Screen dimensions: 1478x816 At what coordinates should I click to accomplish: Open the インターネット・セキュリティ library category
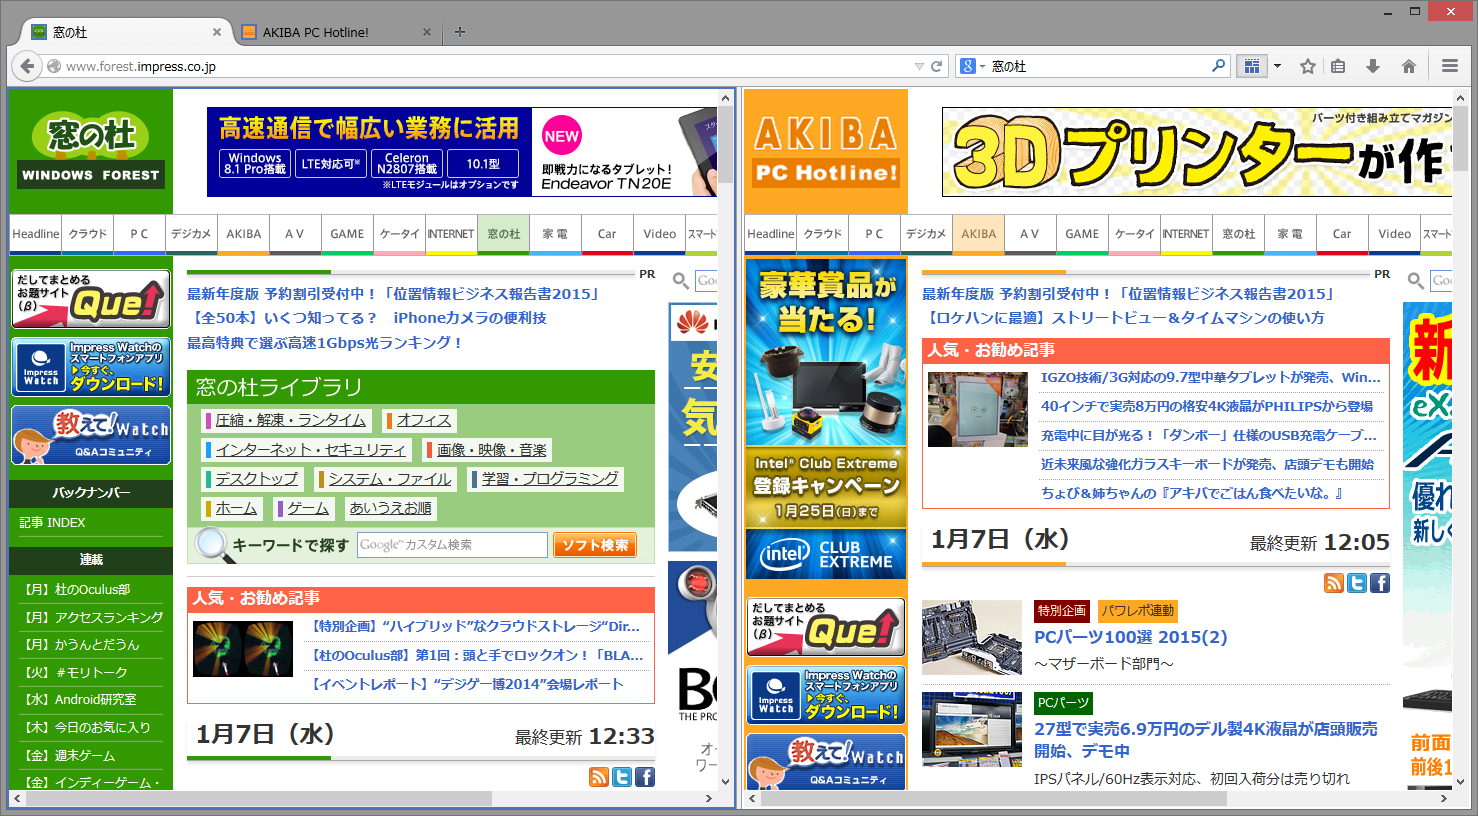pyautogui.click(x=311, y=450)
